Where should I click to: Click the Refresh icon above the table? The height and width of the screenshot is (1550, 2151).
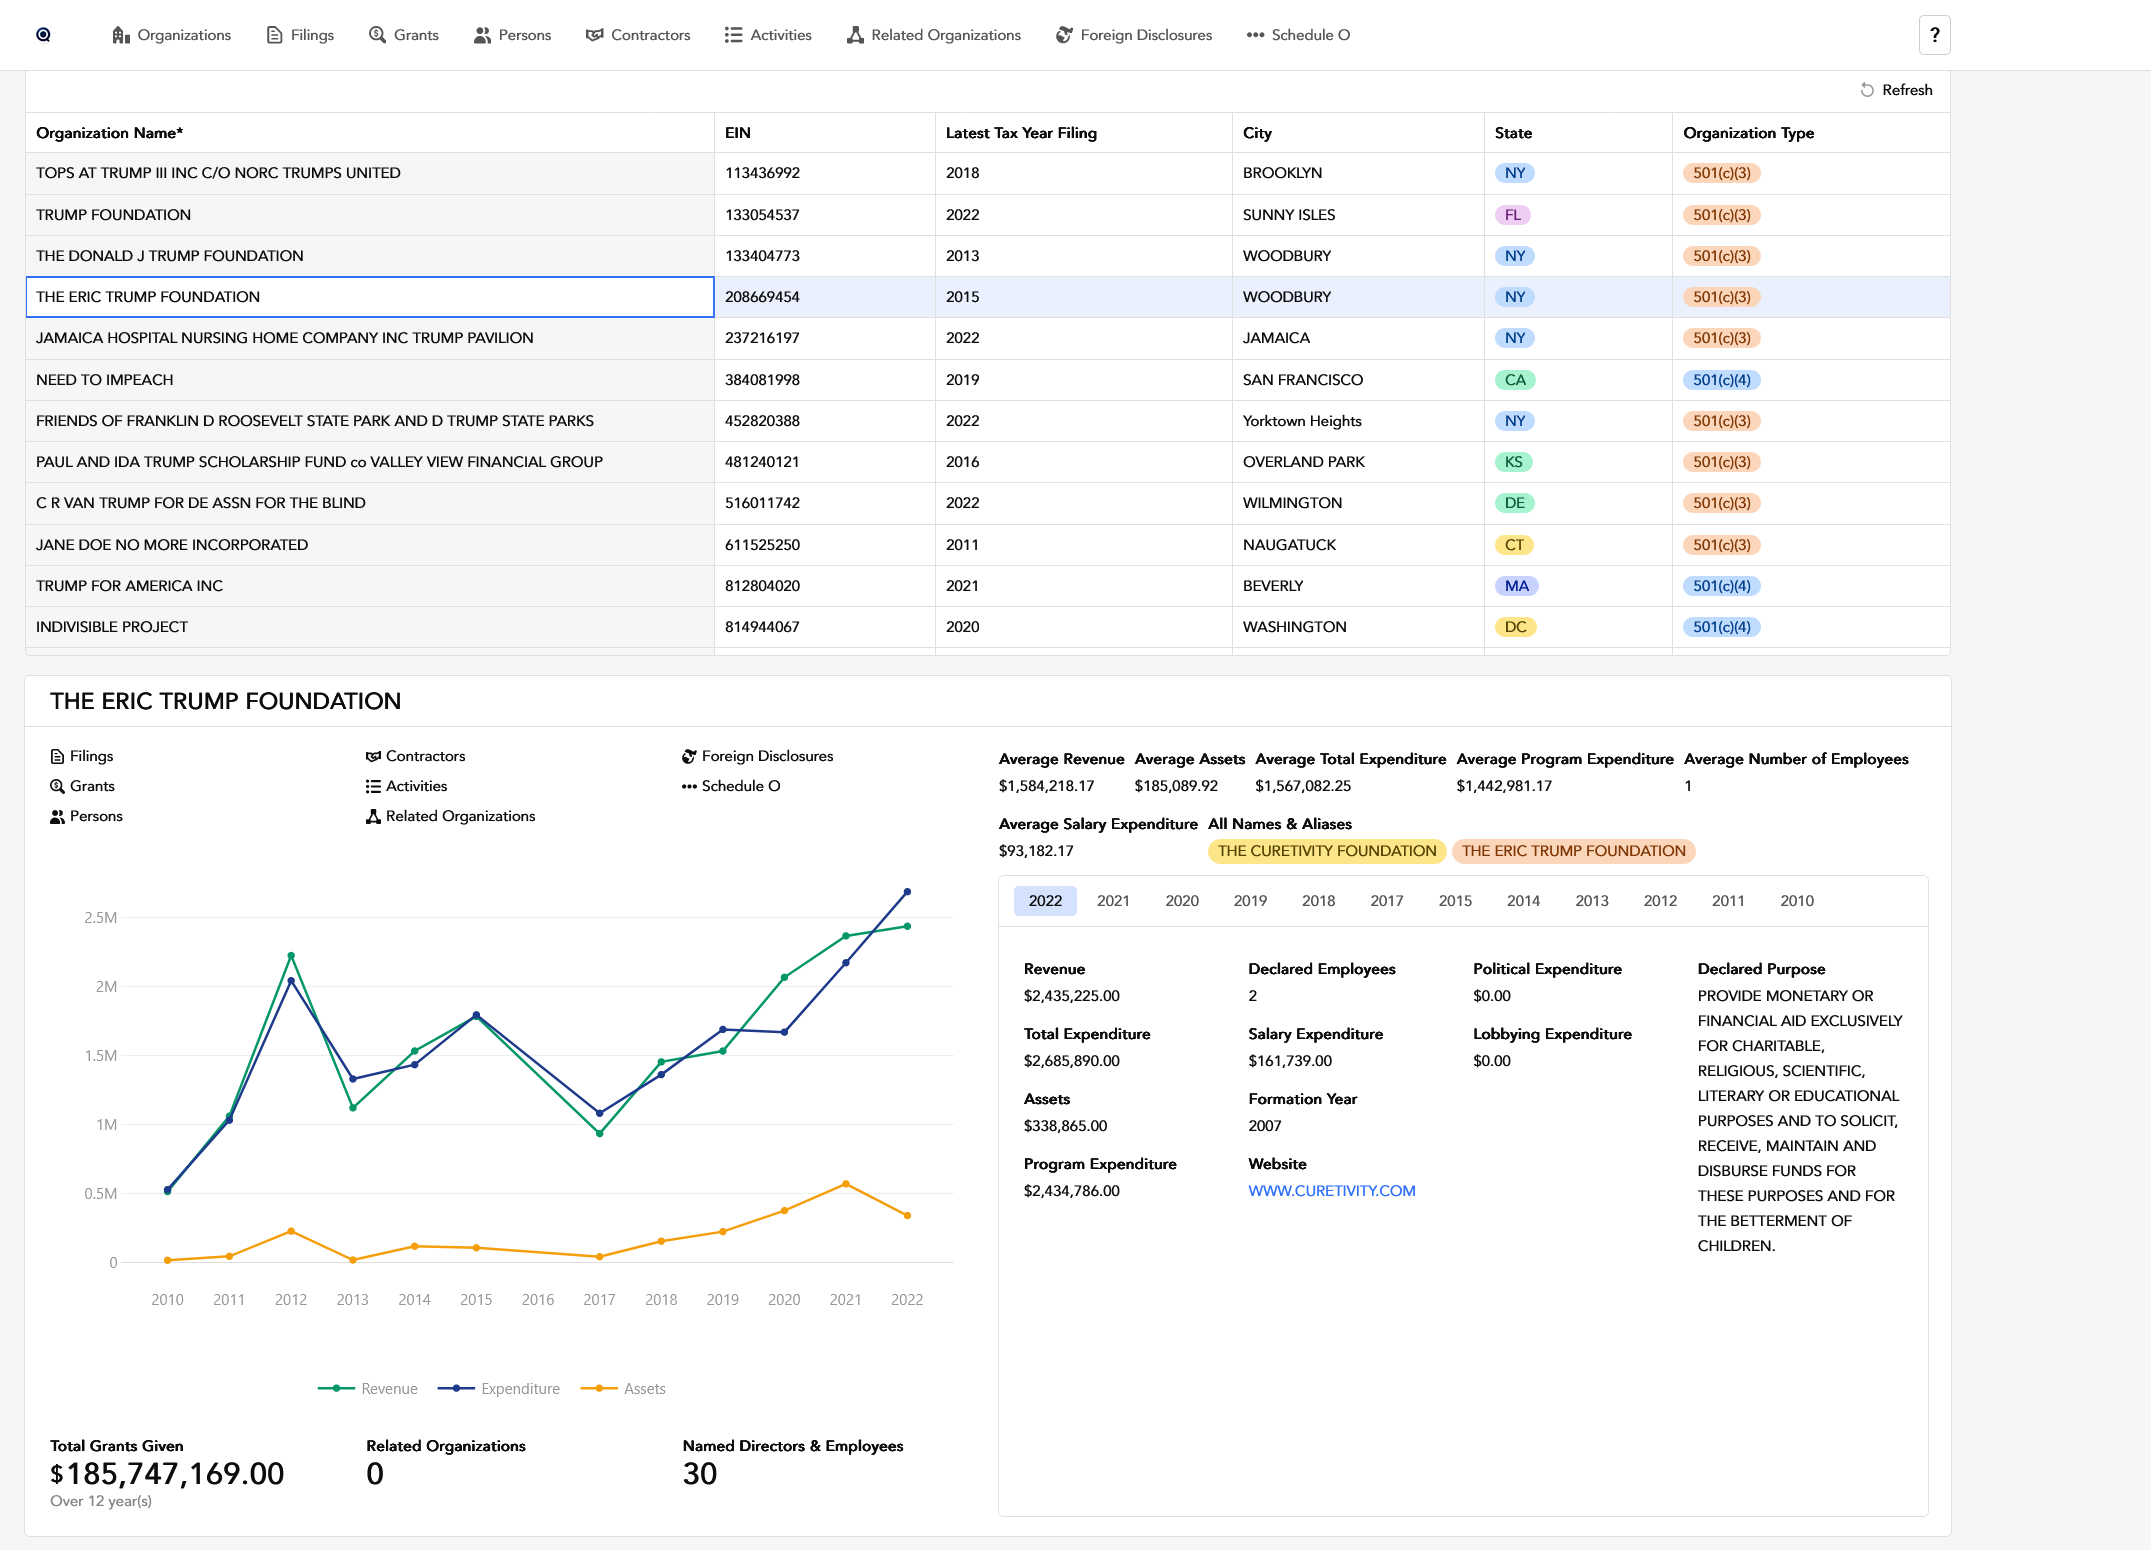click(1866, 90)
